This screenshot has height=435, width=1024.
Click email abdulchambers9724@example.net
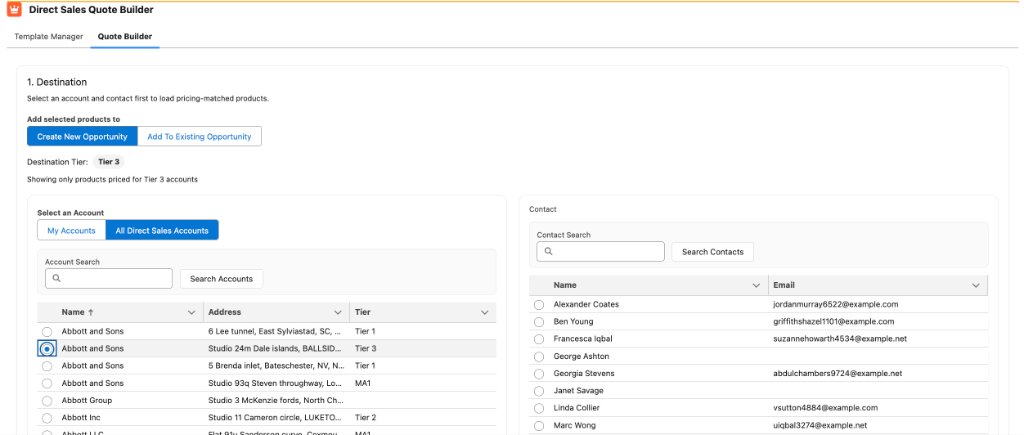coord(837,374)
